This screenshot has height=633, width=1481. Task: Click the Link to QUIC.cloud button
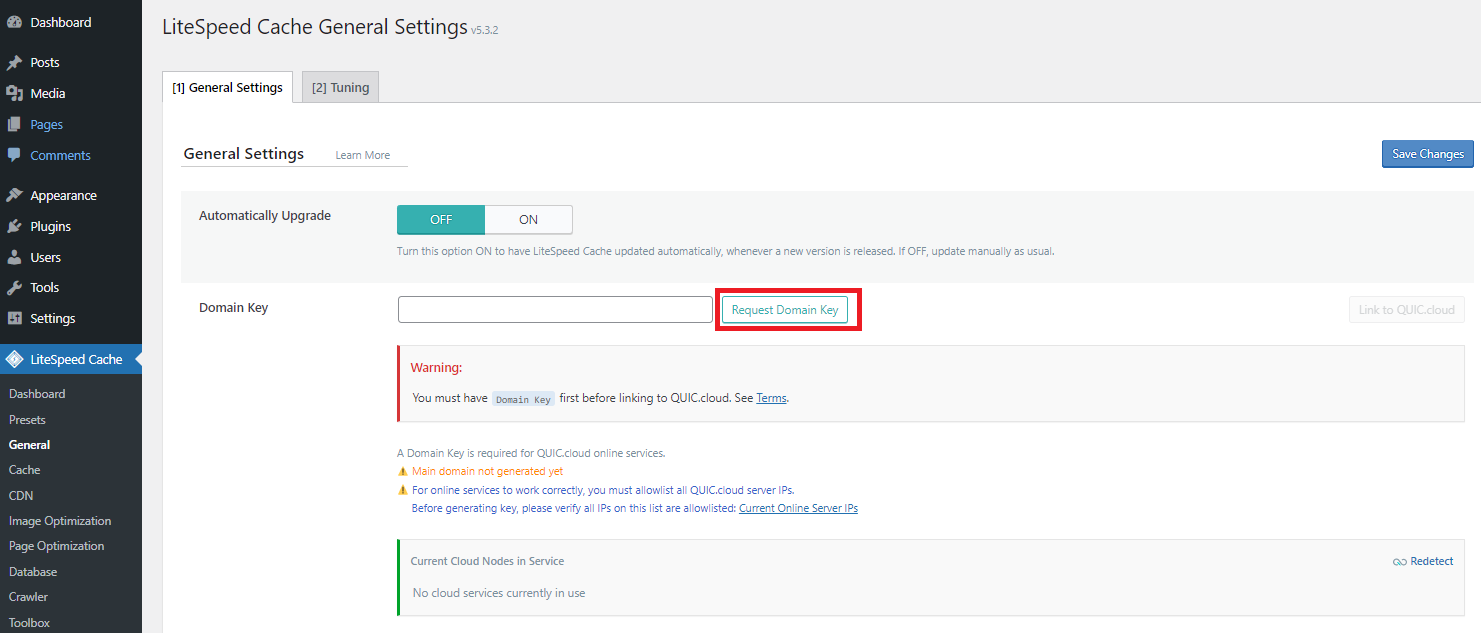click(1406, 310)
